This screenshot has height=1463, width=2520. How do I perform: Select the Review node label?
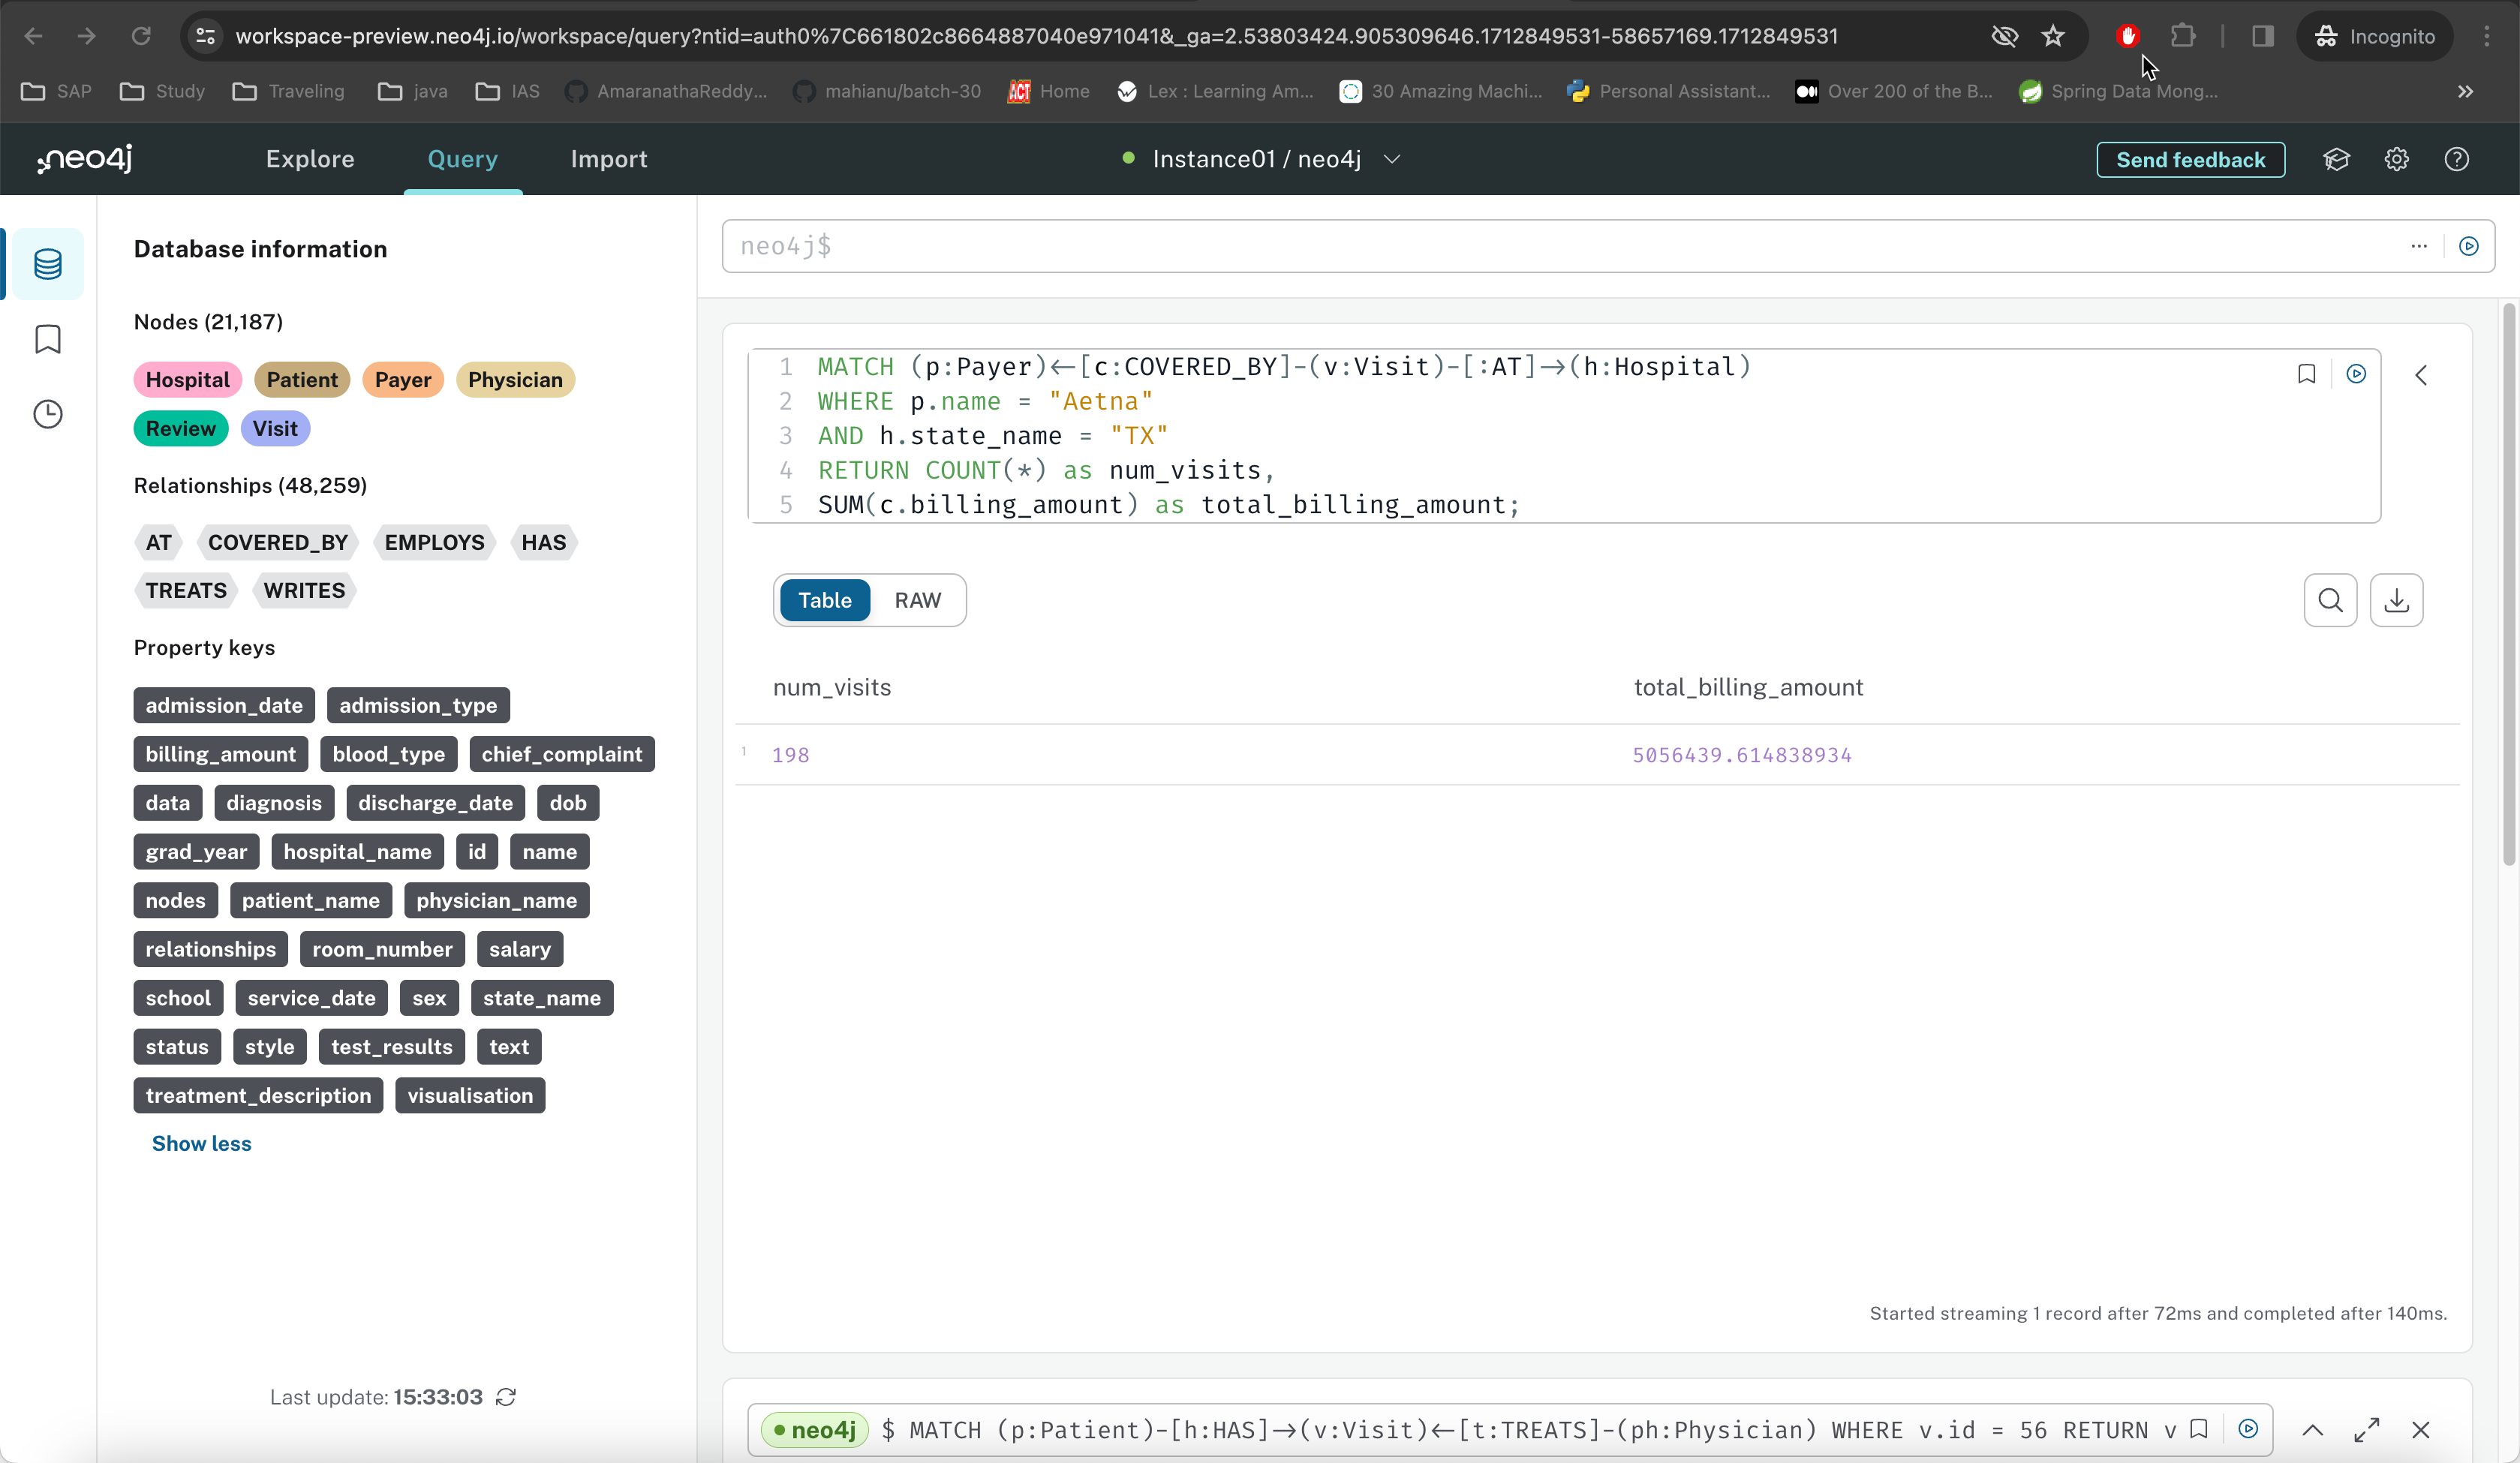pos(181,428)
